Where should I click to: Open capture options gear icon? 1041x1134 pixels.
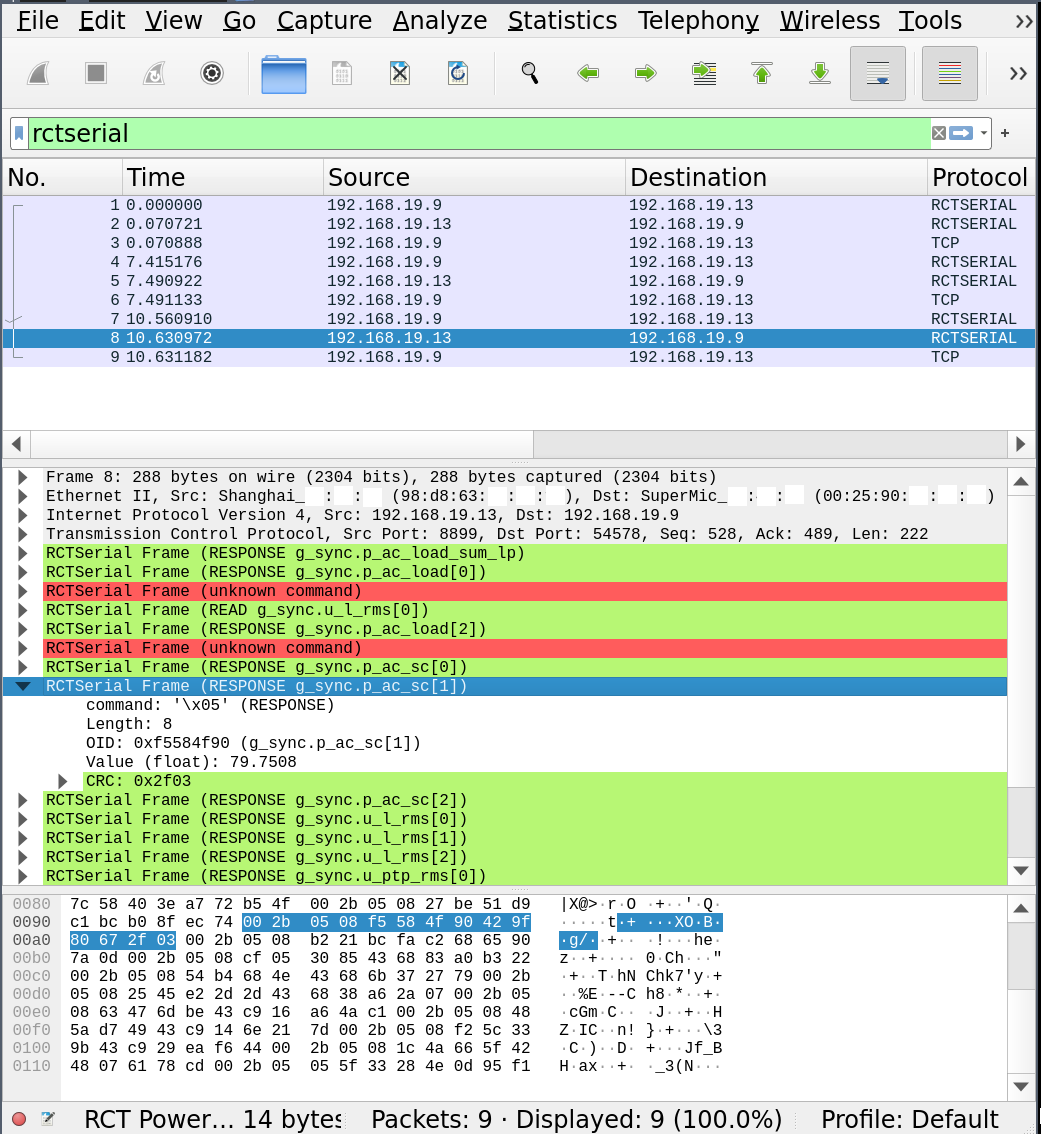(x=212, y=73)
